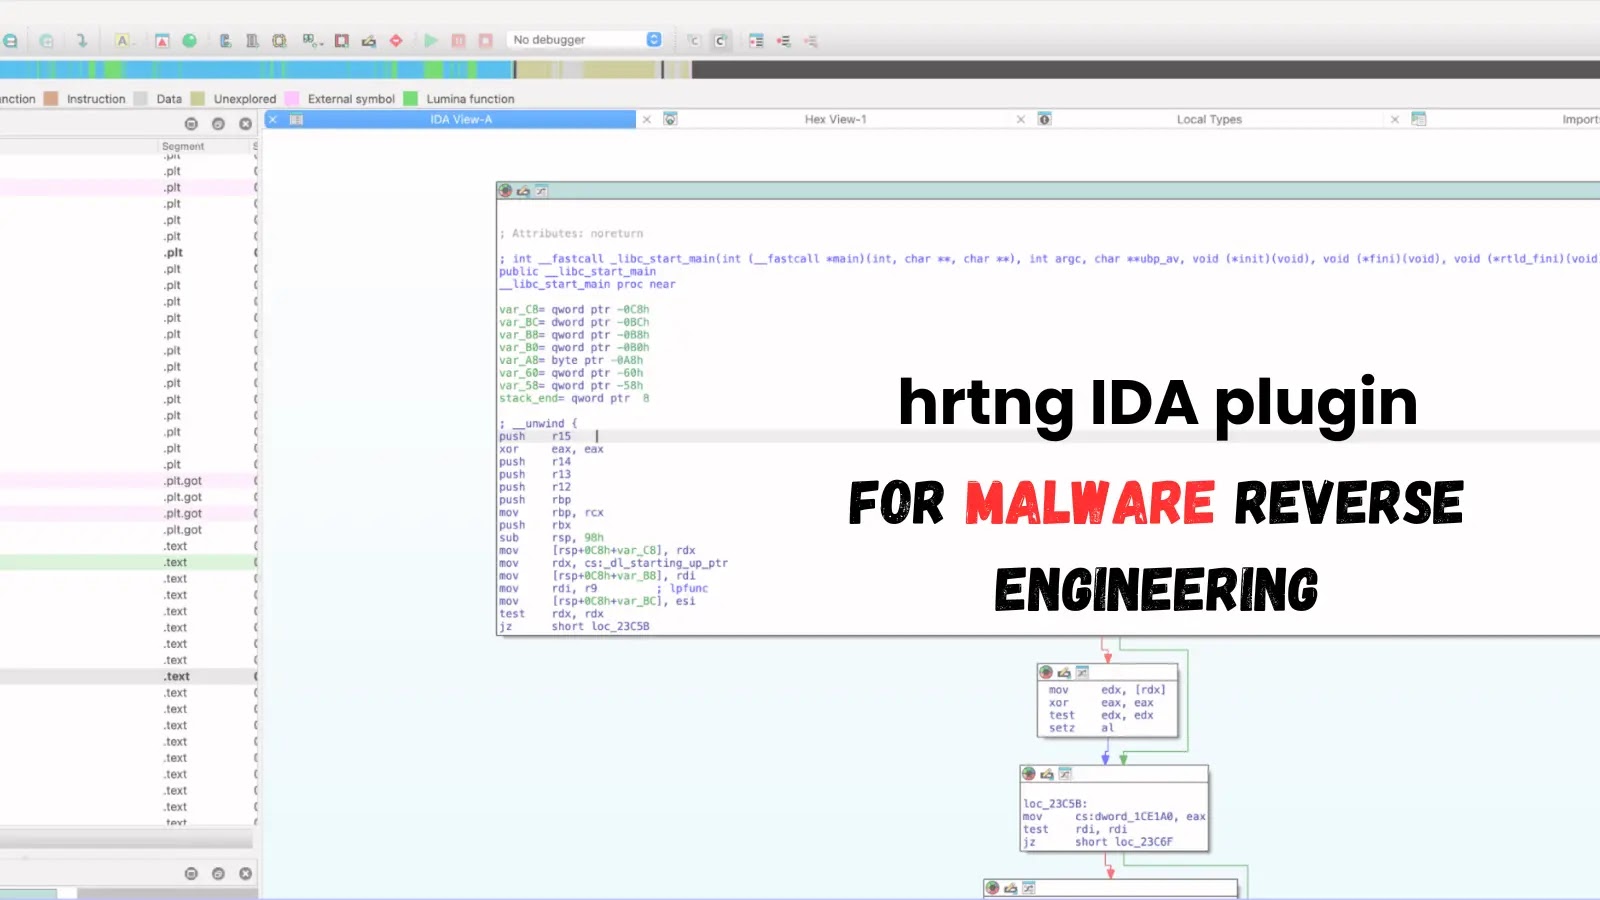1600x900 pixels.
Task: Open dropdown arrow beside the grid toolbar icon
Action: [x=320, y=43]
